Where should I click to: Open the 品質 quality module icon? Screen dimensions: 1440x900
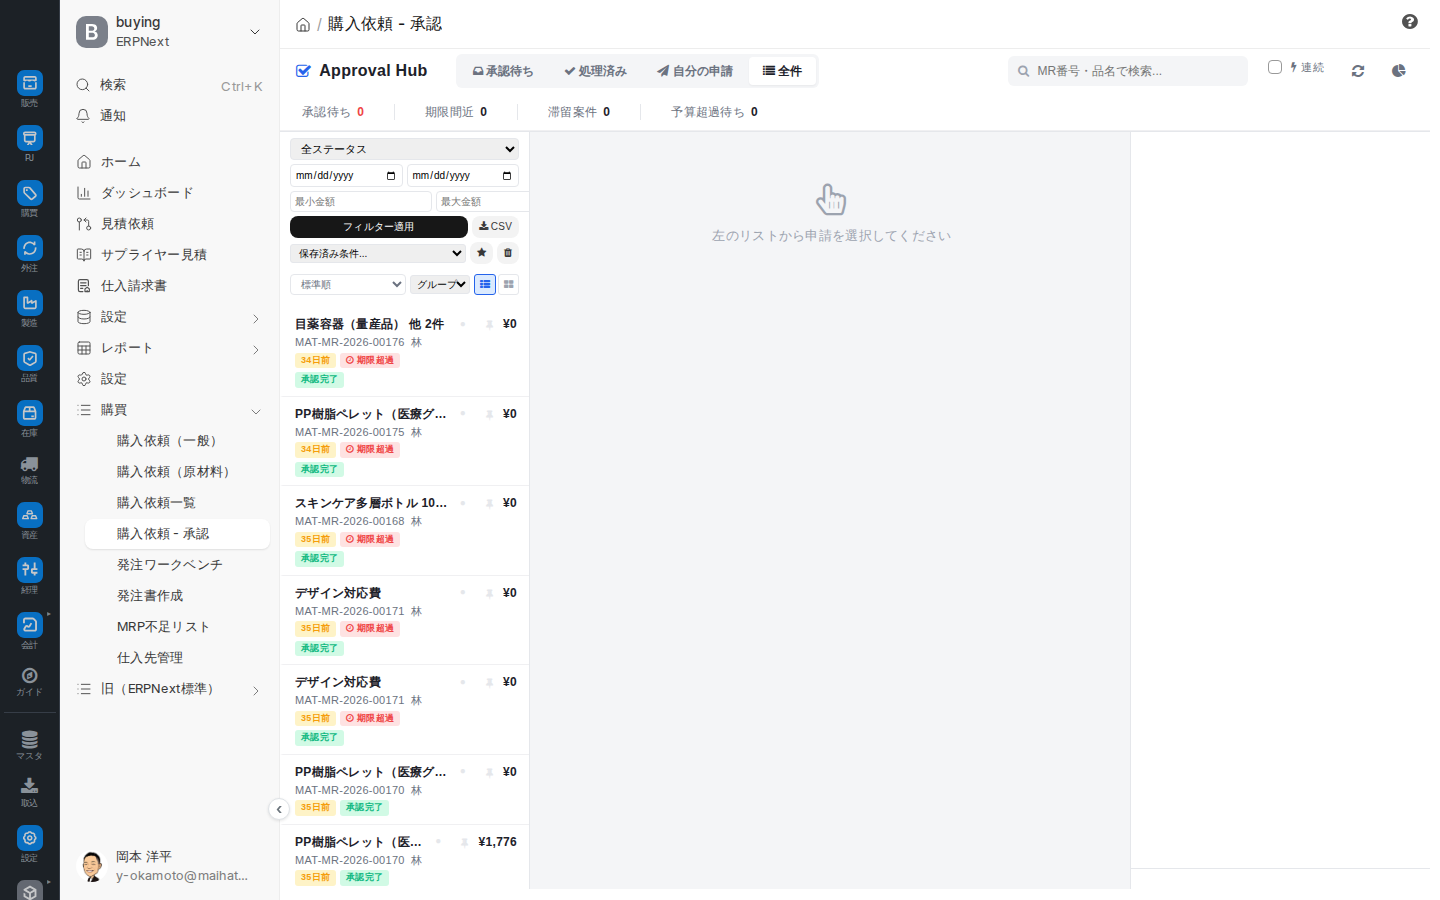tap(30, 358)
